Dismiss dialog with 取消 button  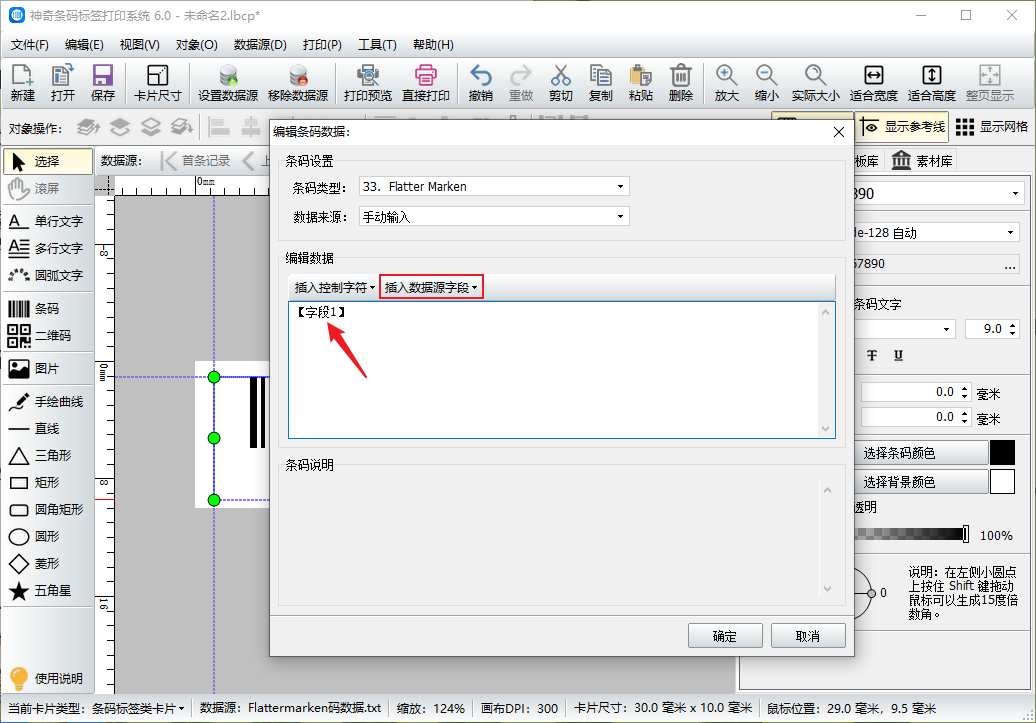[x=808, y=636]
